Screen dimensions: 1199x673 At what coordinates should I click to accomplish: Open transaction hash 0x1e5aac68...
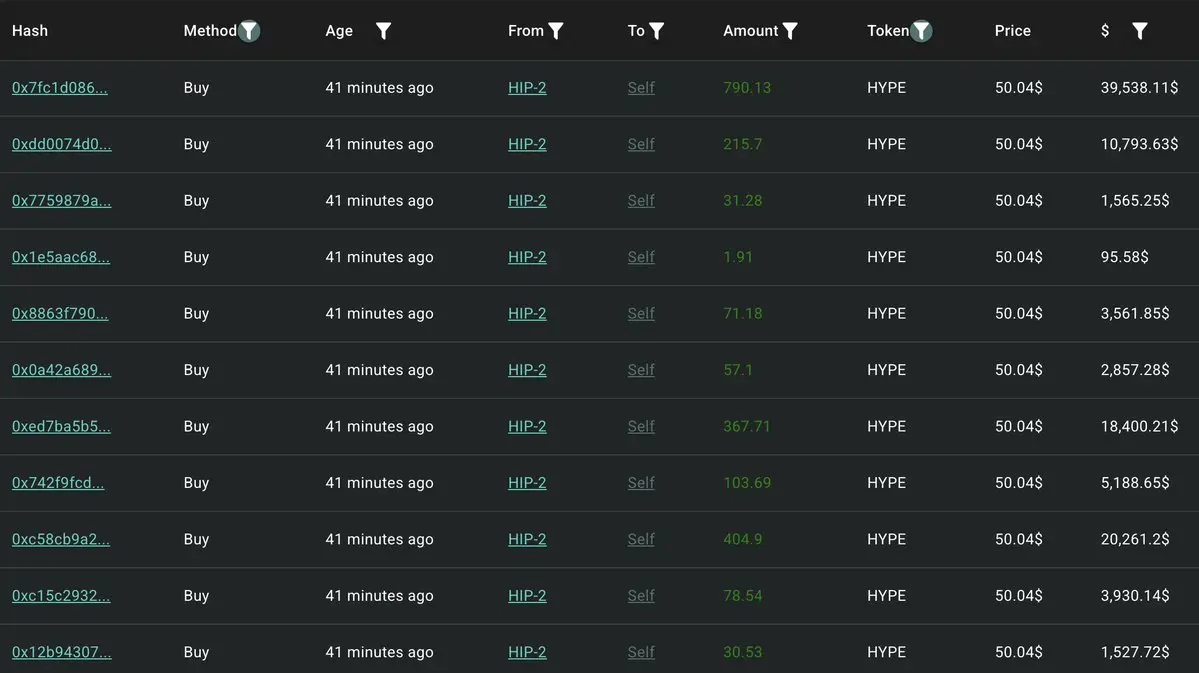tap(60, 257)
